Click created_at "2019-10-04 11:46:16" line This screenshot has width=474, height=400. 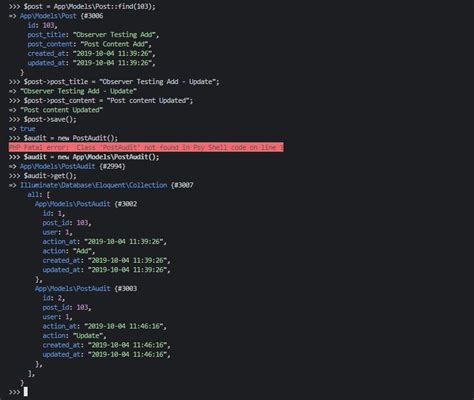pyautogui.click(x=107, y=345)
